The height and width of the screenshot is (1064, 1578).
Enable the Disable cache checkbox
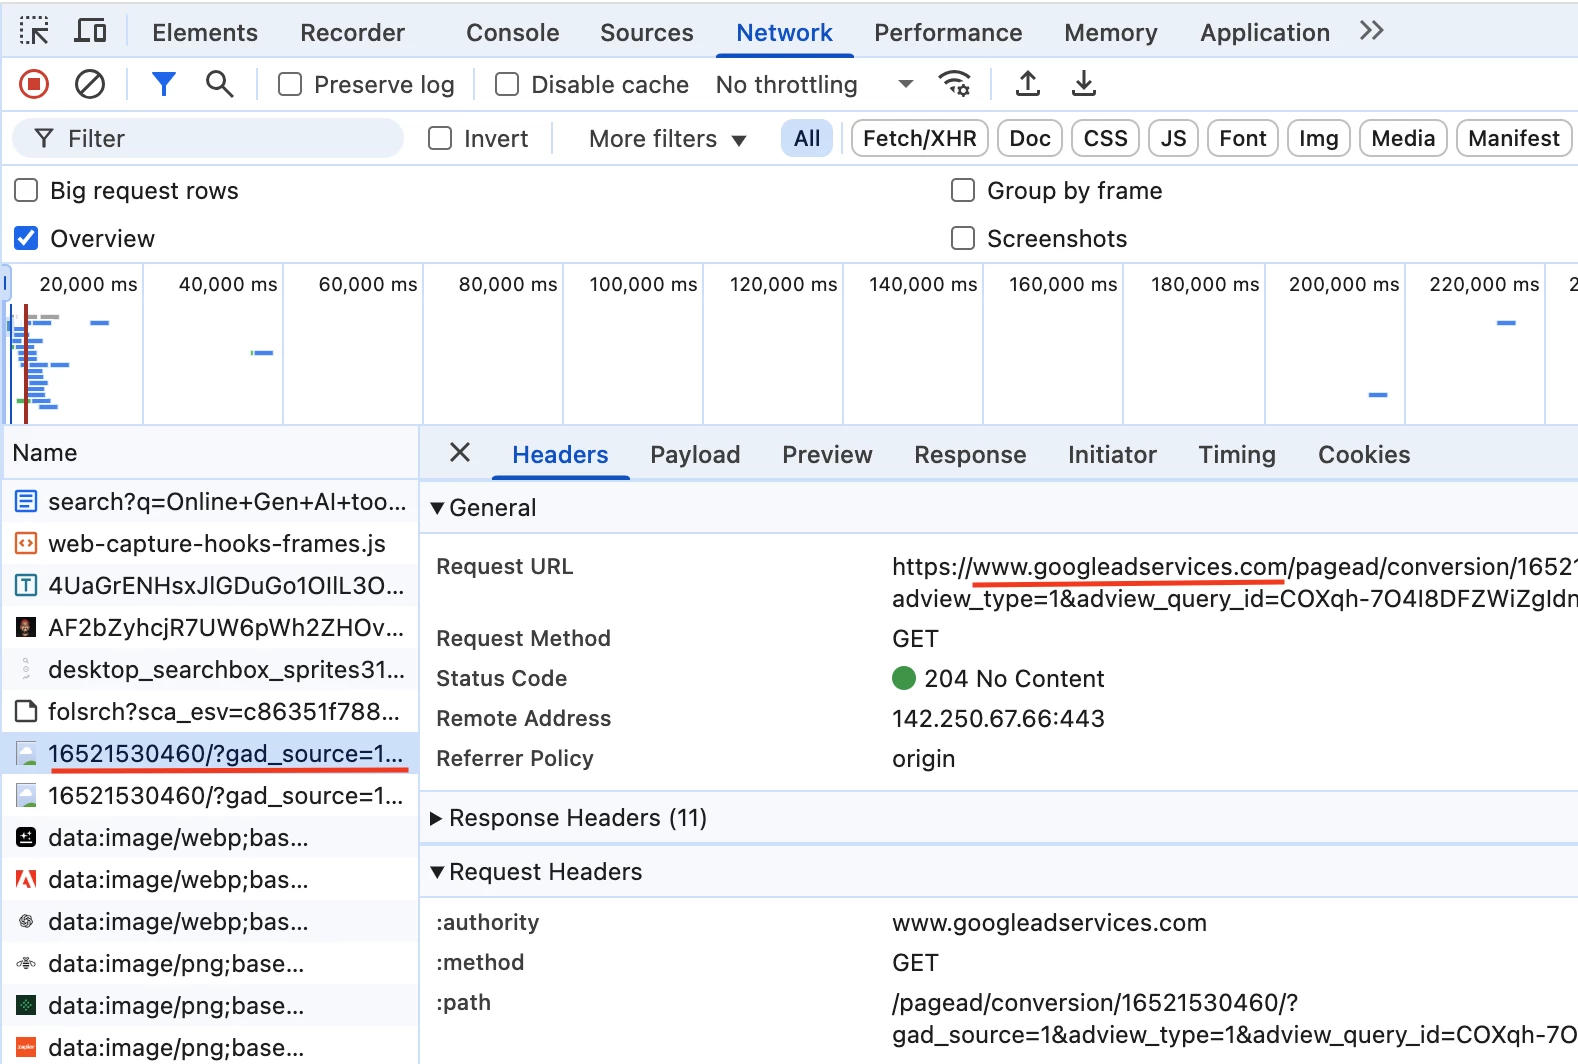pyautogui.click(x=507, y=84)
